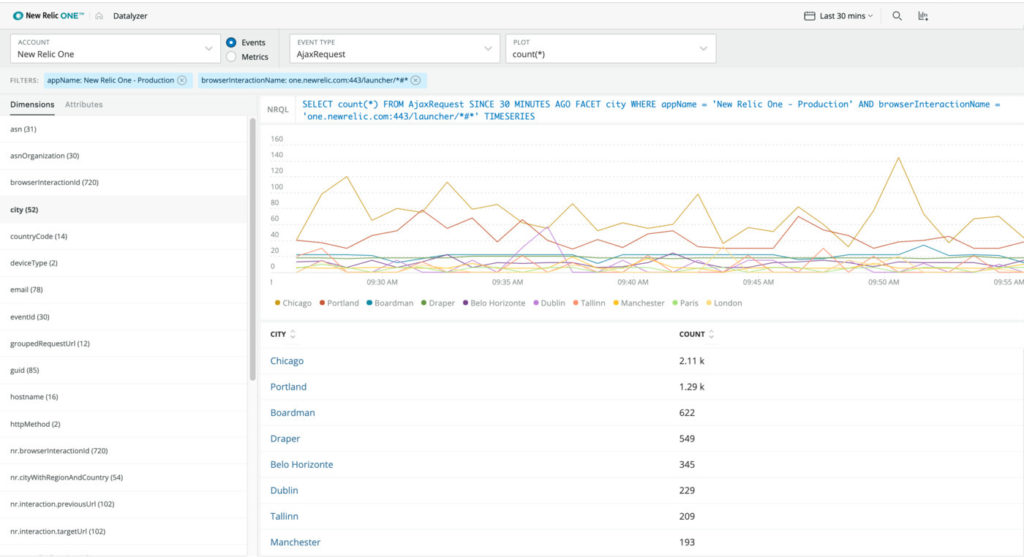Select the nr.browserInteractionId (720) dimension

pos(124,451)
